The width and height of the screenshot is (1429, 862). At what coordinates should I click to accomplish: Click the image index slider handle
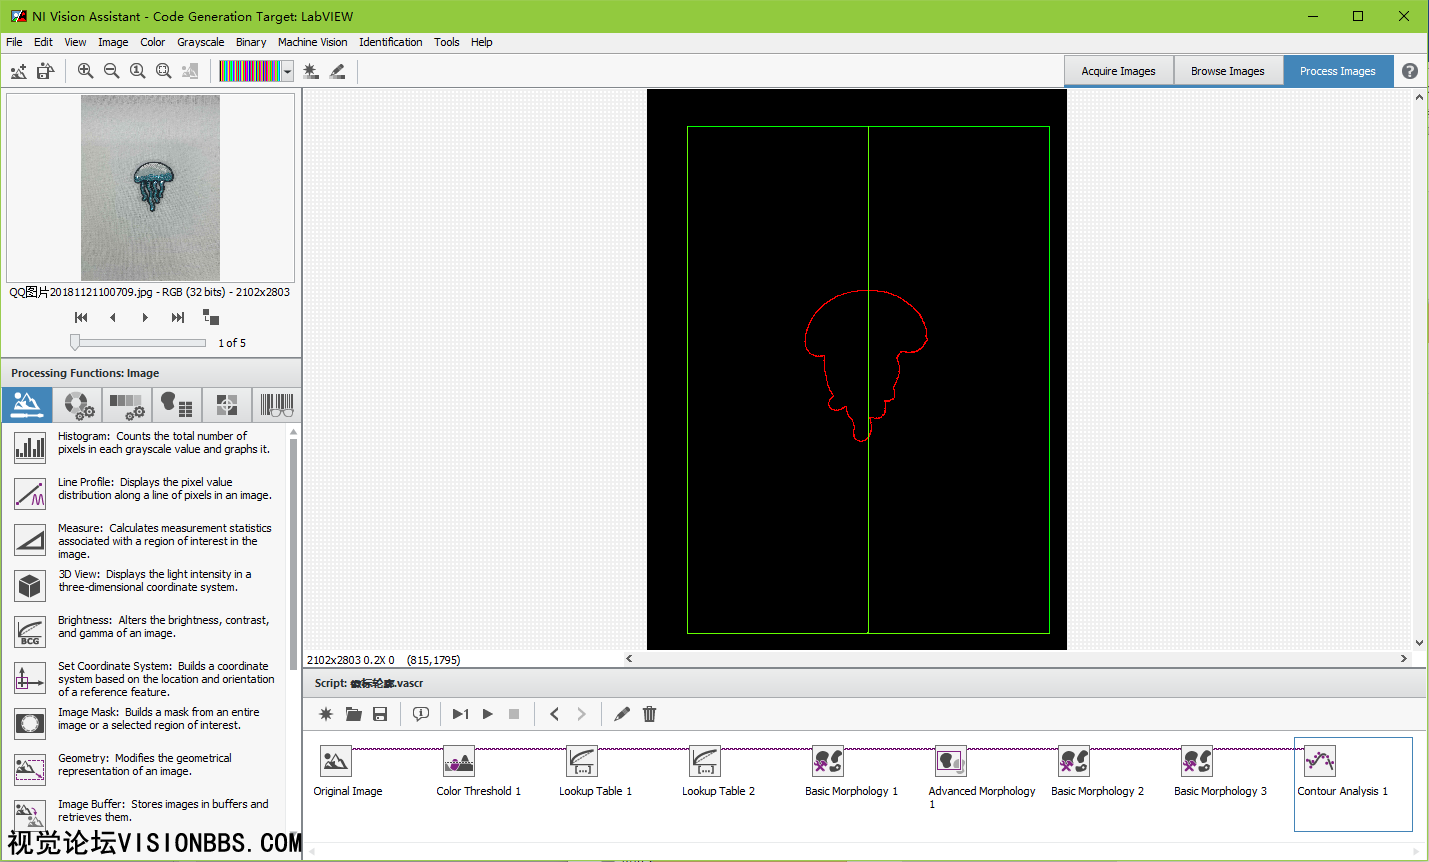(75, 342)
